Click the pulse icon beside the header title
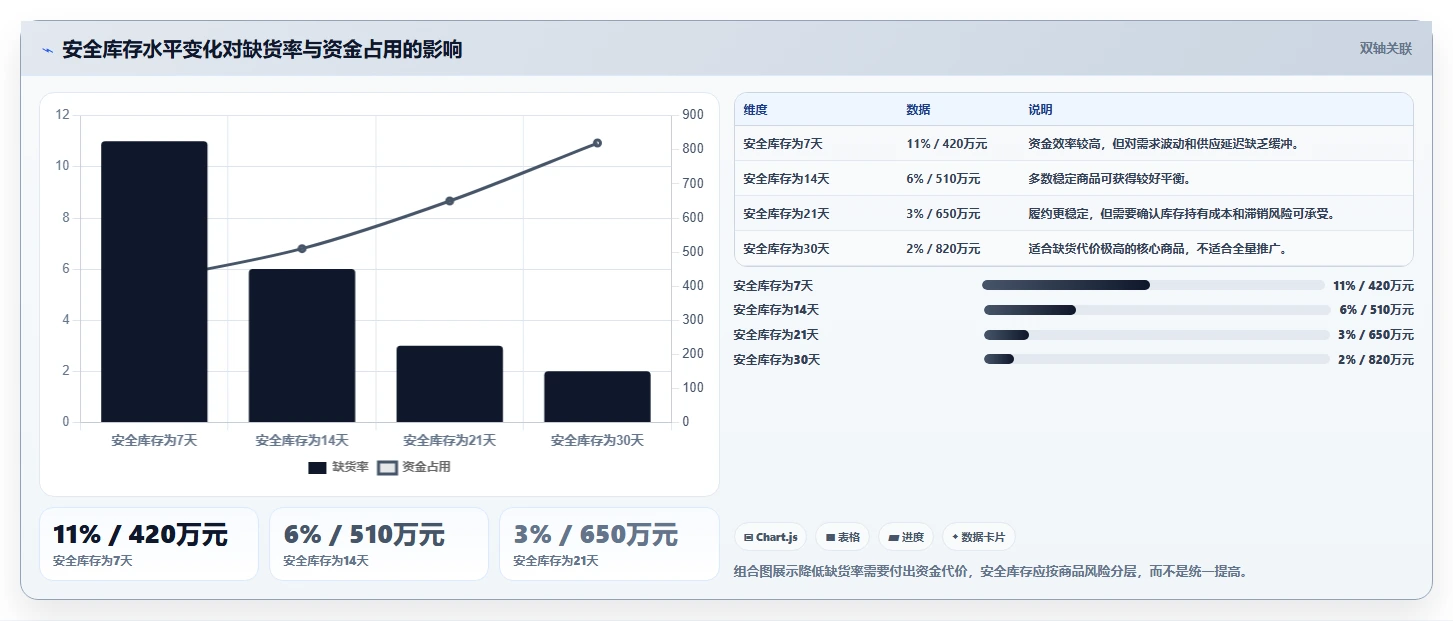Screen dimensions: 1453x621 click(48, 50)
